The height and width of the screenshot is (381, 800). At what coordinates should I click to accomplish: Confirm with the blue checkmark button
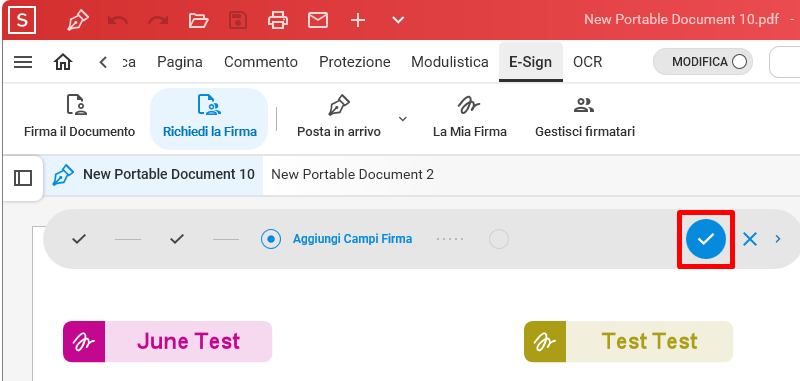706,239
